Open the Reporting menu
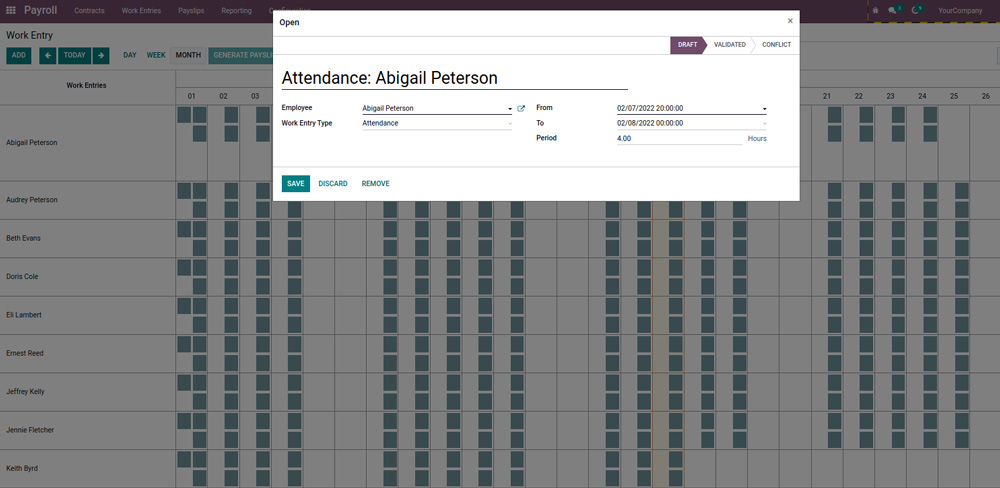1000x488 pixels. pos(236,10)
